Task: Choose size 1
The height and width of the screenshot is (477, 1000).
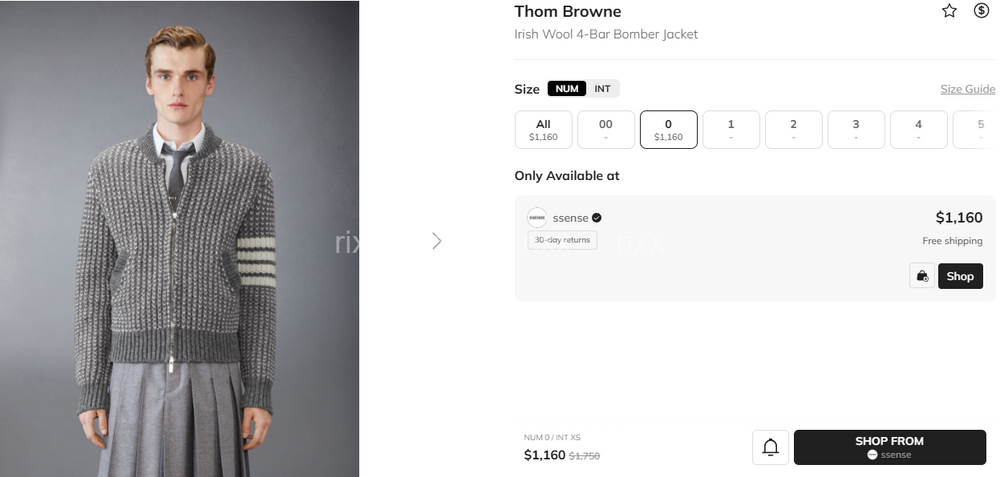Action: (731, 129)
